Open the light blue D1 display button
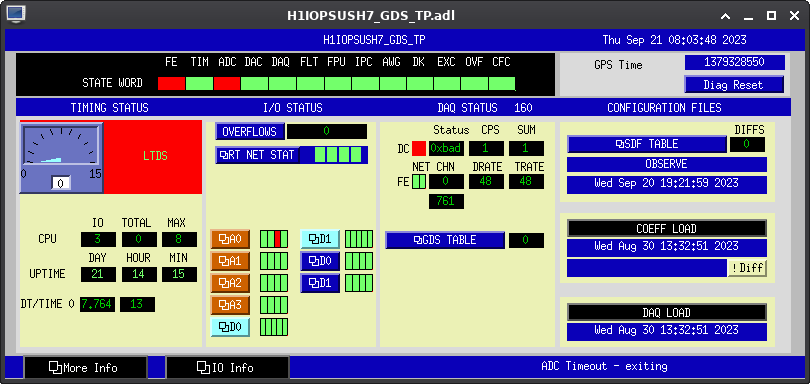810x384 pixels. [320, 239]
